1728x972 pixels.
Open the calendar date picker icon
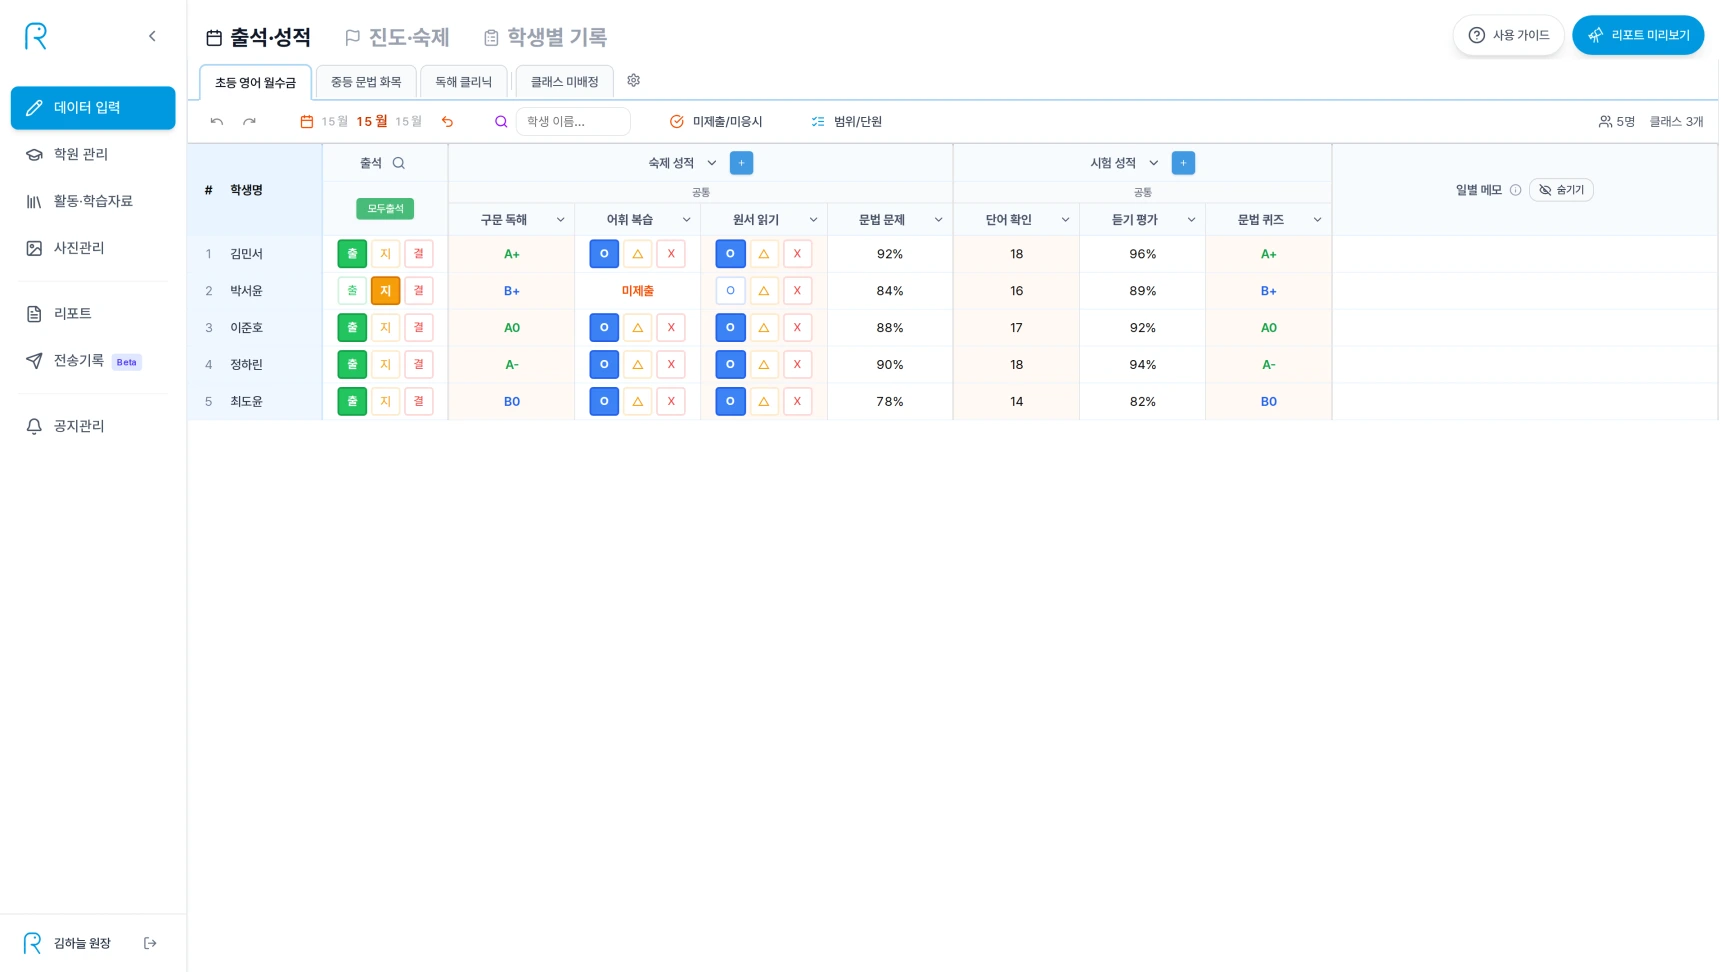(307, 122)
